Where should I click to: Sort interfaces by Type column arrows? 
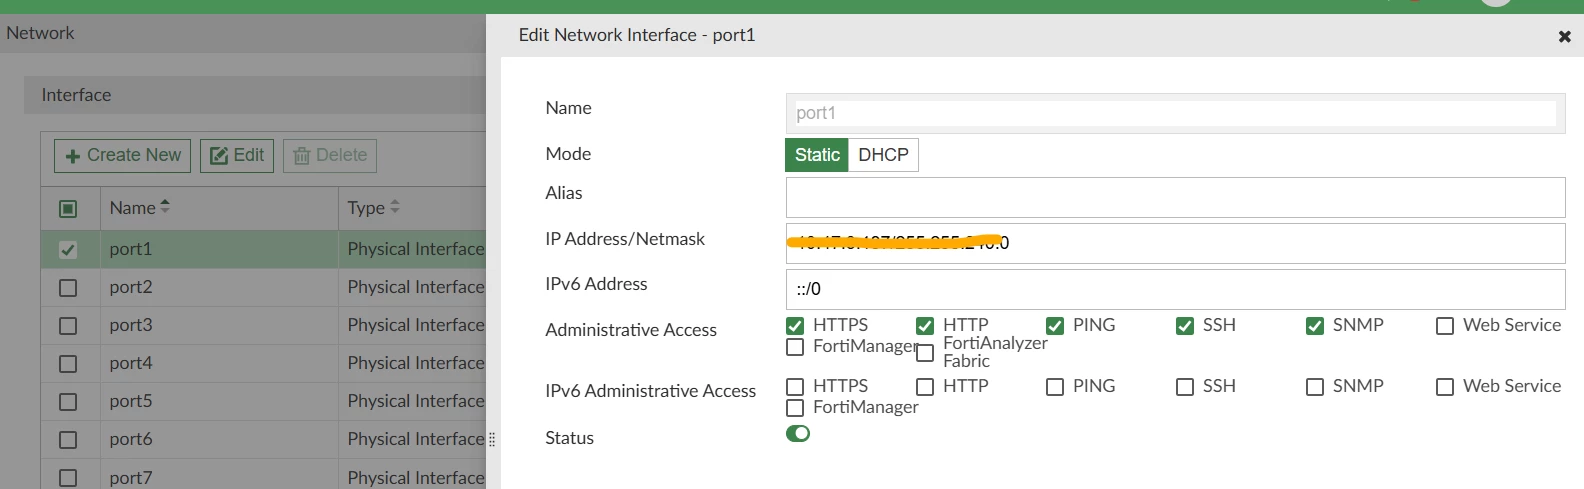pyautogui.click(x=395, y=206)
